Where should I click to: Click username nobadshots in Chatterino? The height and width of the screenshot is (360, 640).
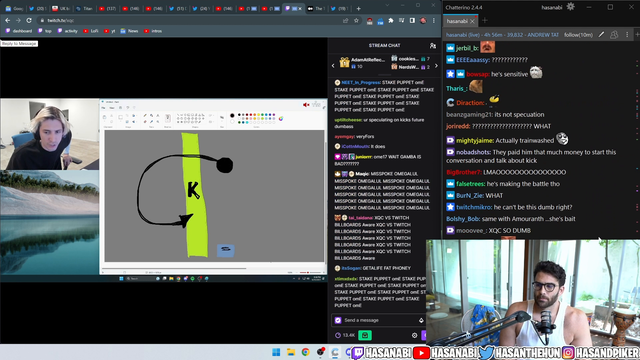(473, 152)
